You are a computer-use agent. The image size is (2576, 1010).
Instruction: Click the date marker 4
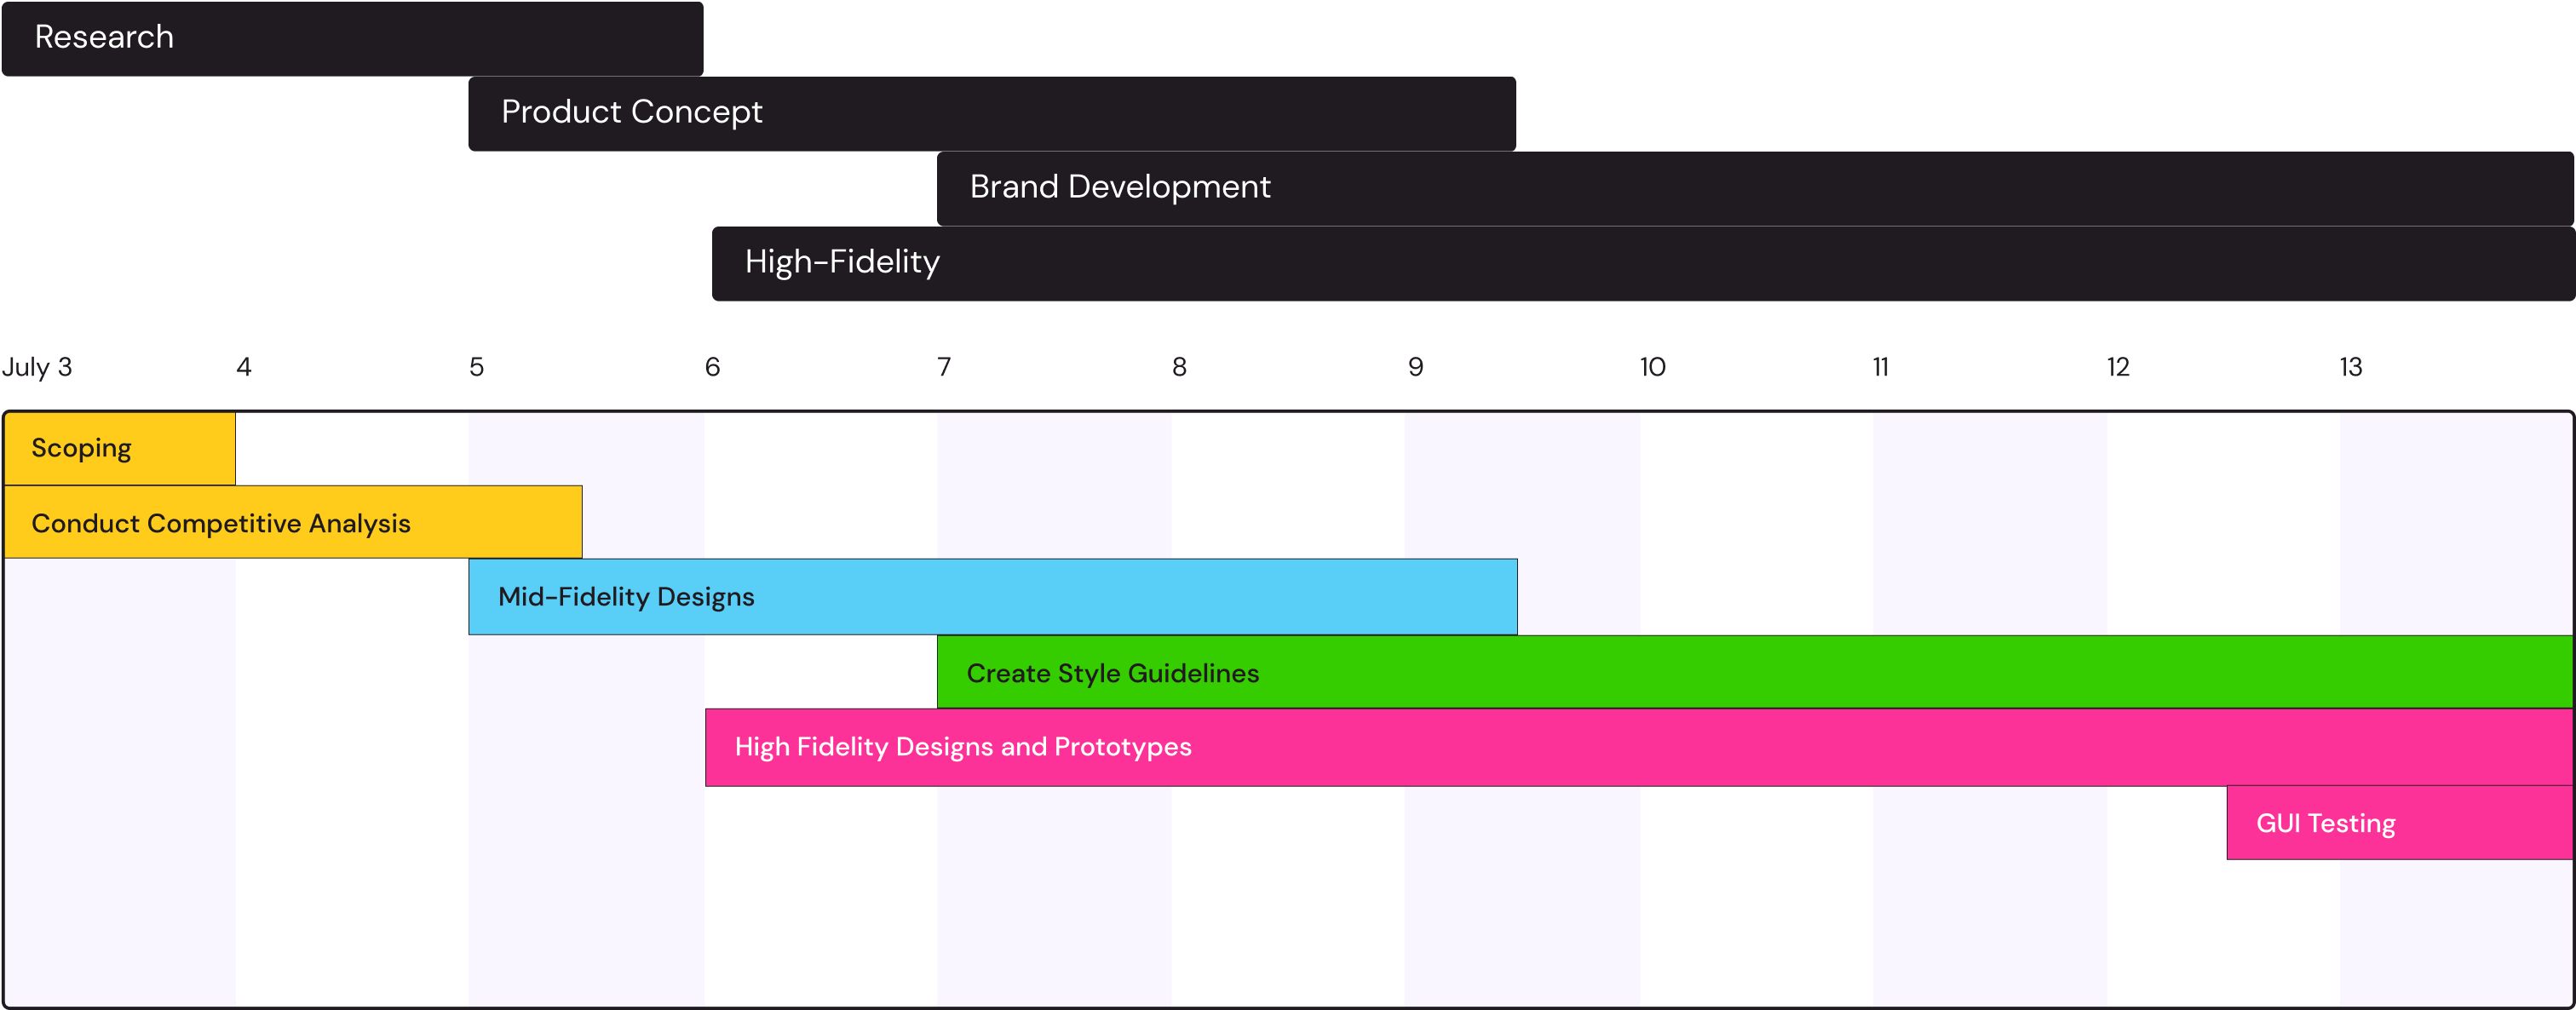[244, 367]
